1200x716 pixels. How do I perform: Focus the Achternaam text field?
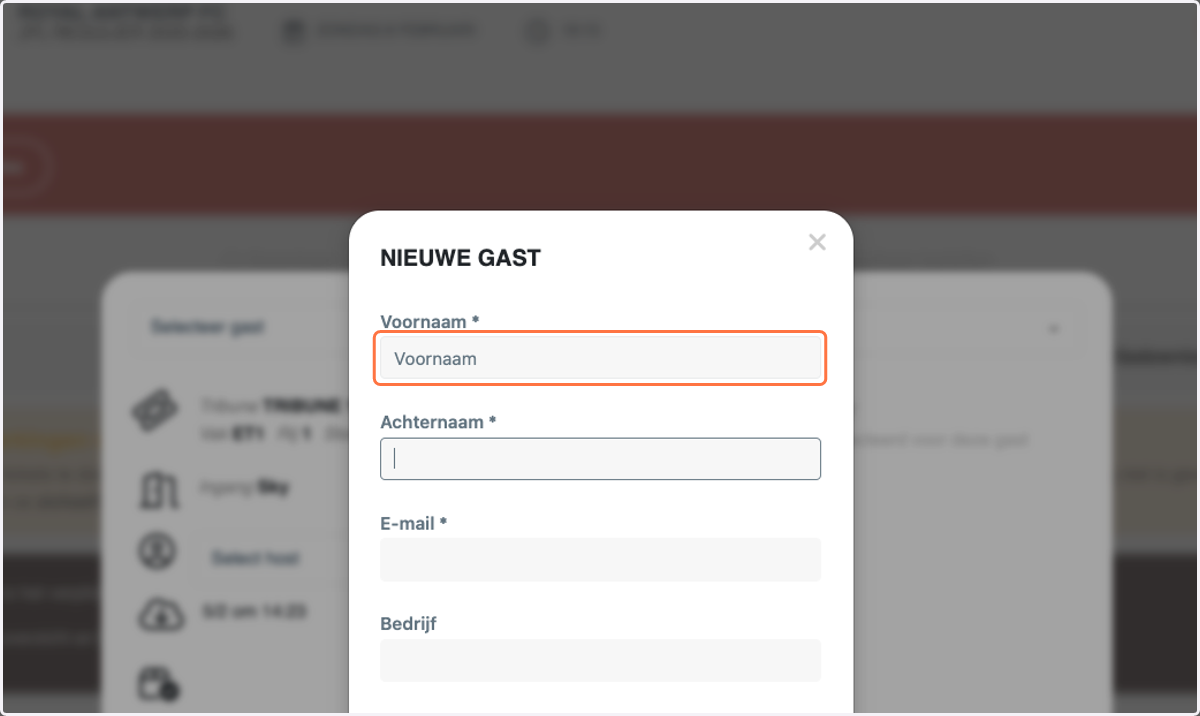(x=600, y=459)
